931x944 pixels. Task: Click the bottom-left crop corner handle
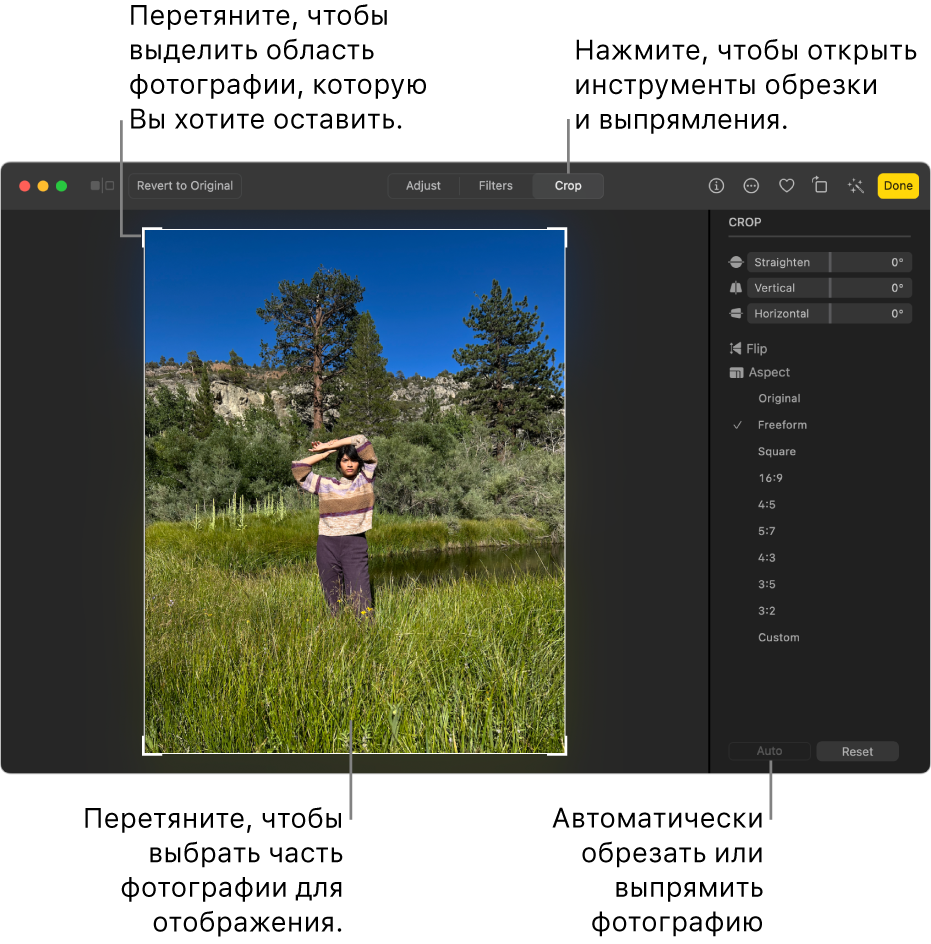pos(145,753)
